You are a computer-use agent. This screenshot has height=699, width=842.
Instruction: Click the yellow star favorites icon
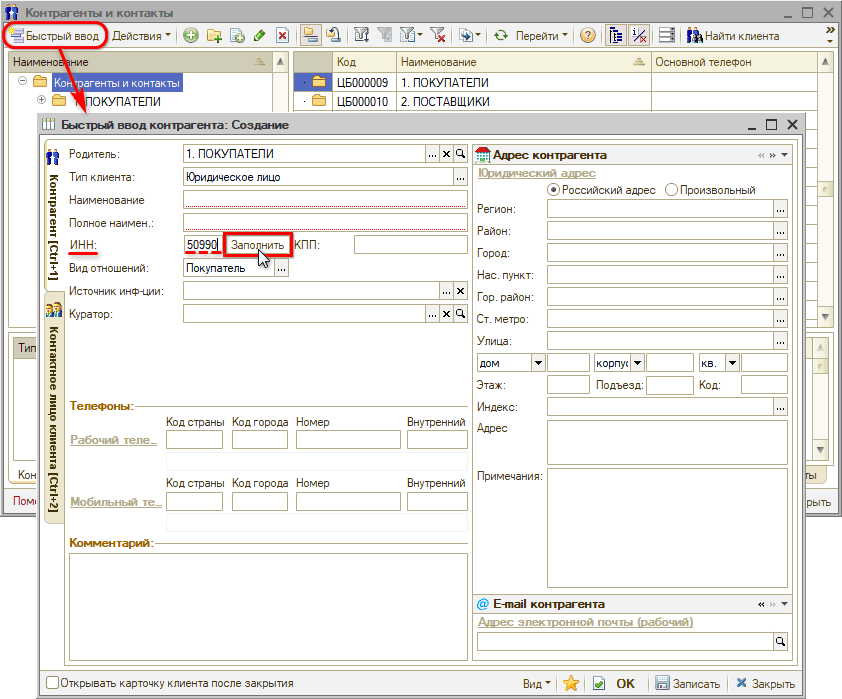[571, 684]
